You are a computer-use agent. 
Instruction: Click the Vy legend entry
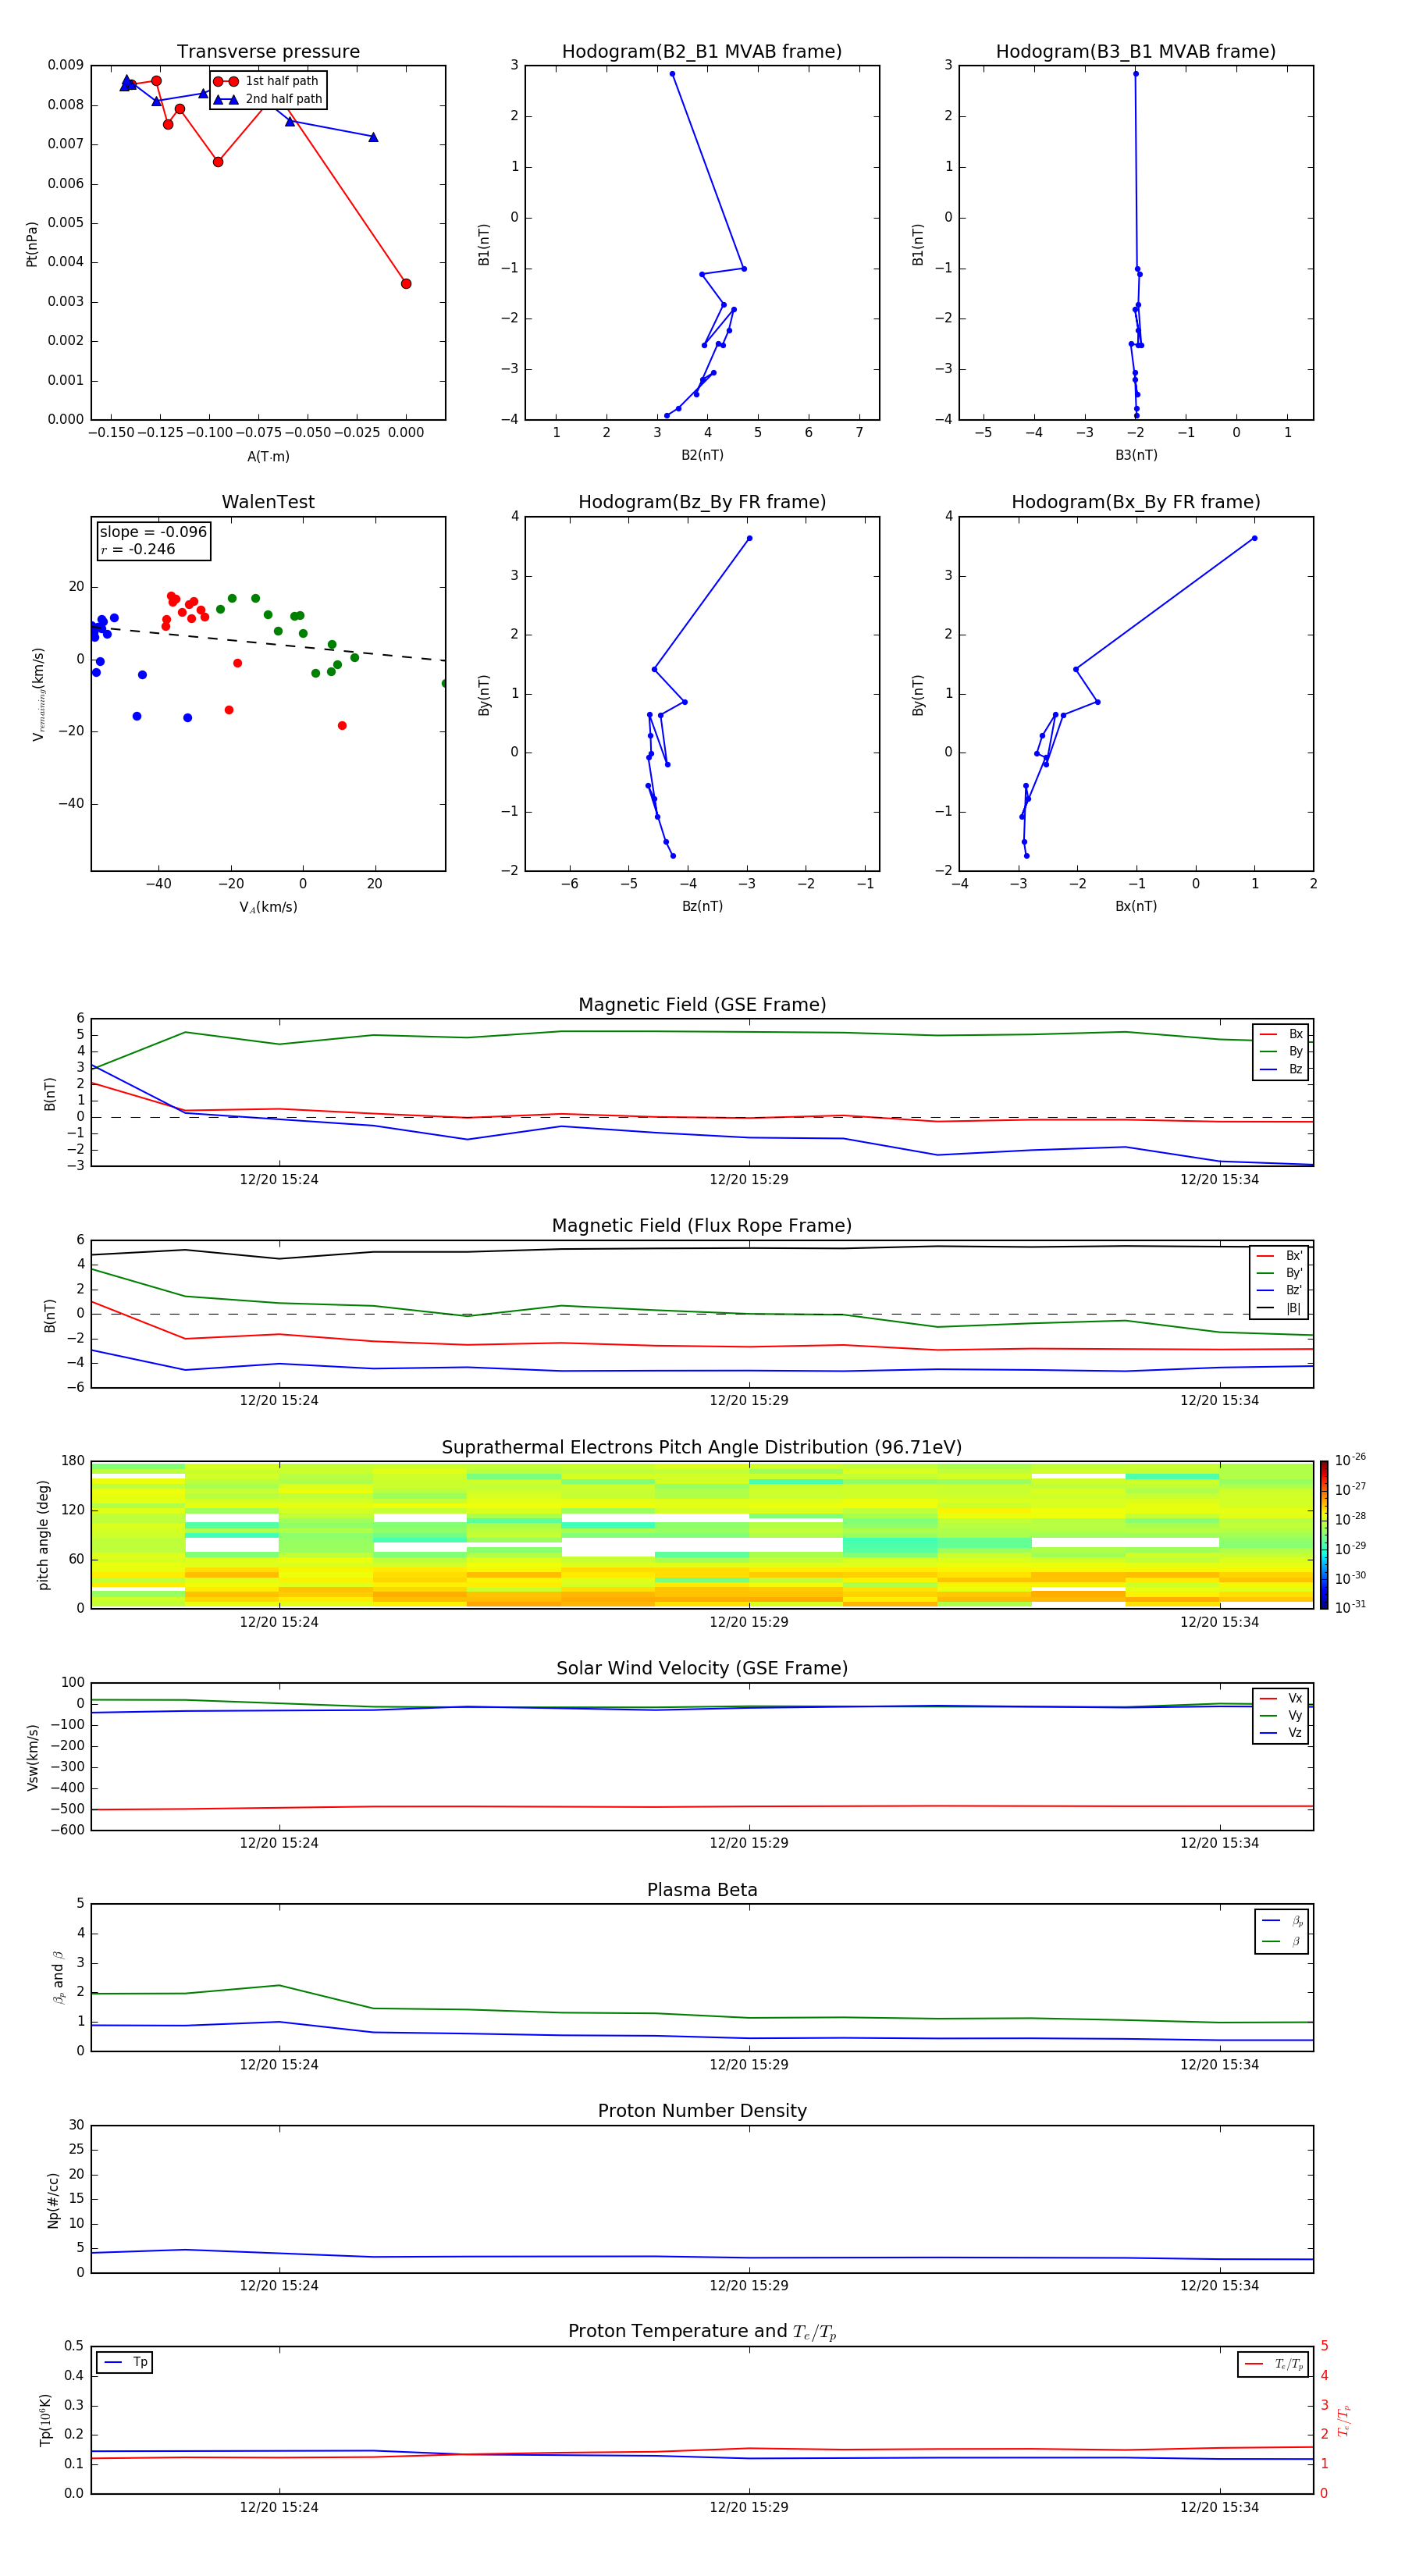[1281, 1715]
